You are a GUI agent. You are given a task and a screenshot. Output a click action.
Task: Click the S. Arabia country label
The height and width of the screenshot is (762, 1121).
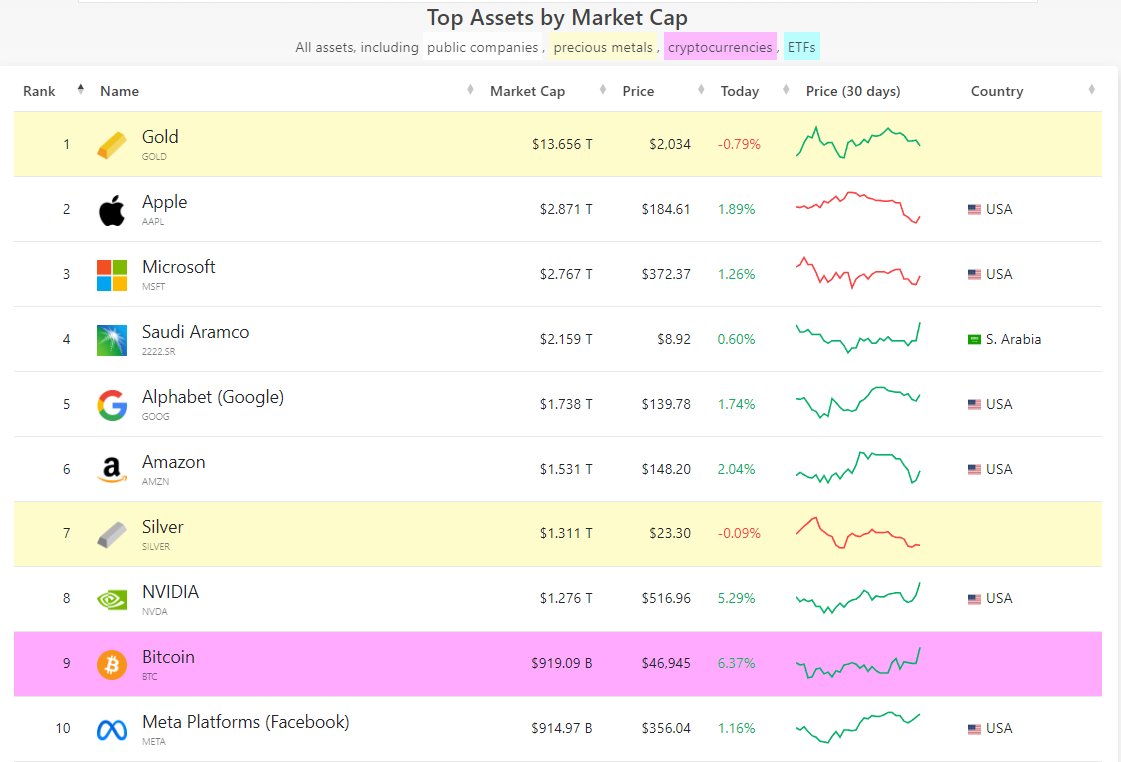(x=1013, y=340)
